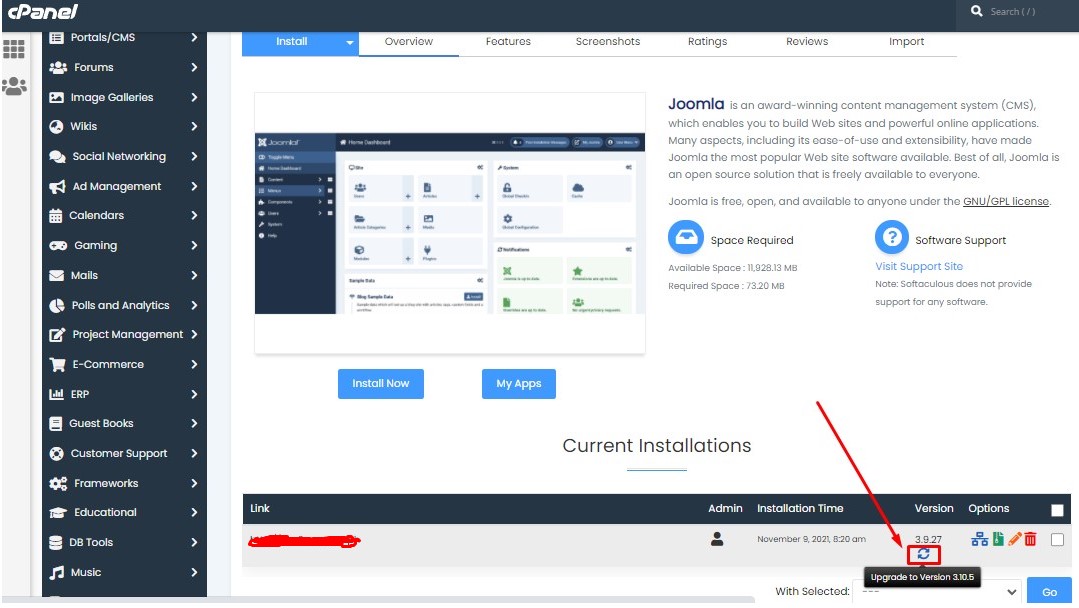Click the Installation Time column header
The height and width of the screenshot is (608, 1079).
[800, 508]
